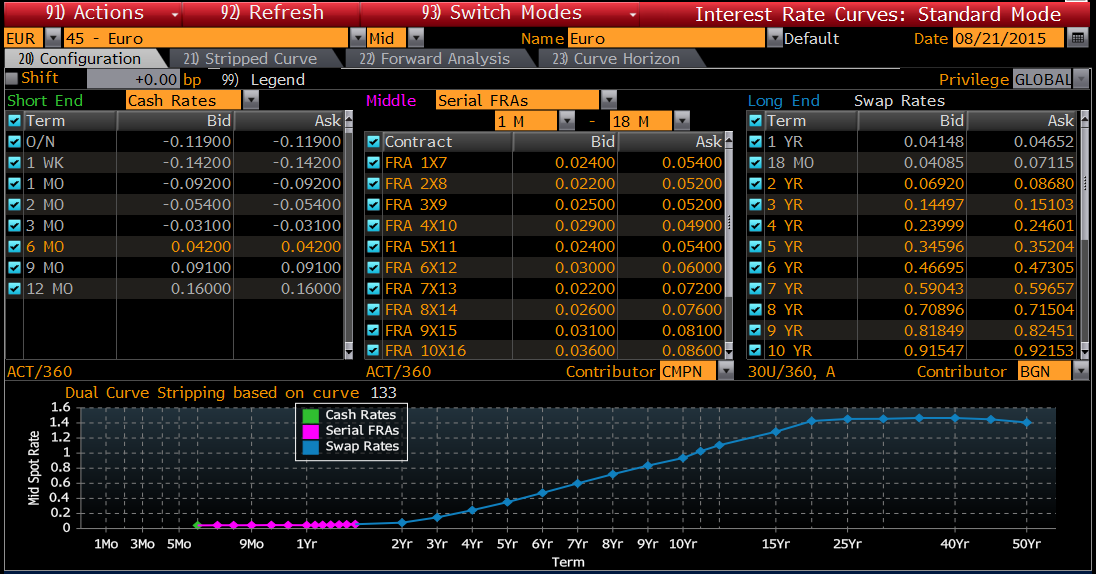Open the Serial FRAs type dropdown

pyautogui.click(x=608, y=100)
